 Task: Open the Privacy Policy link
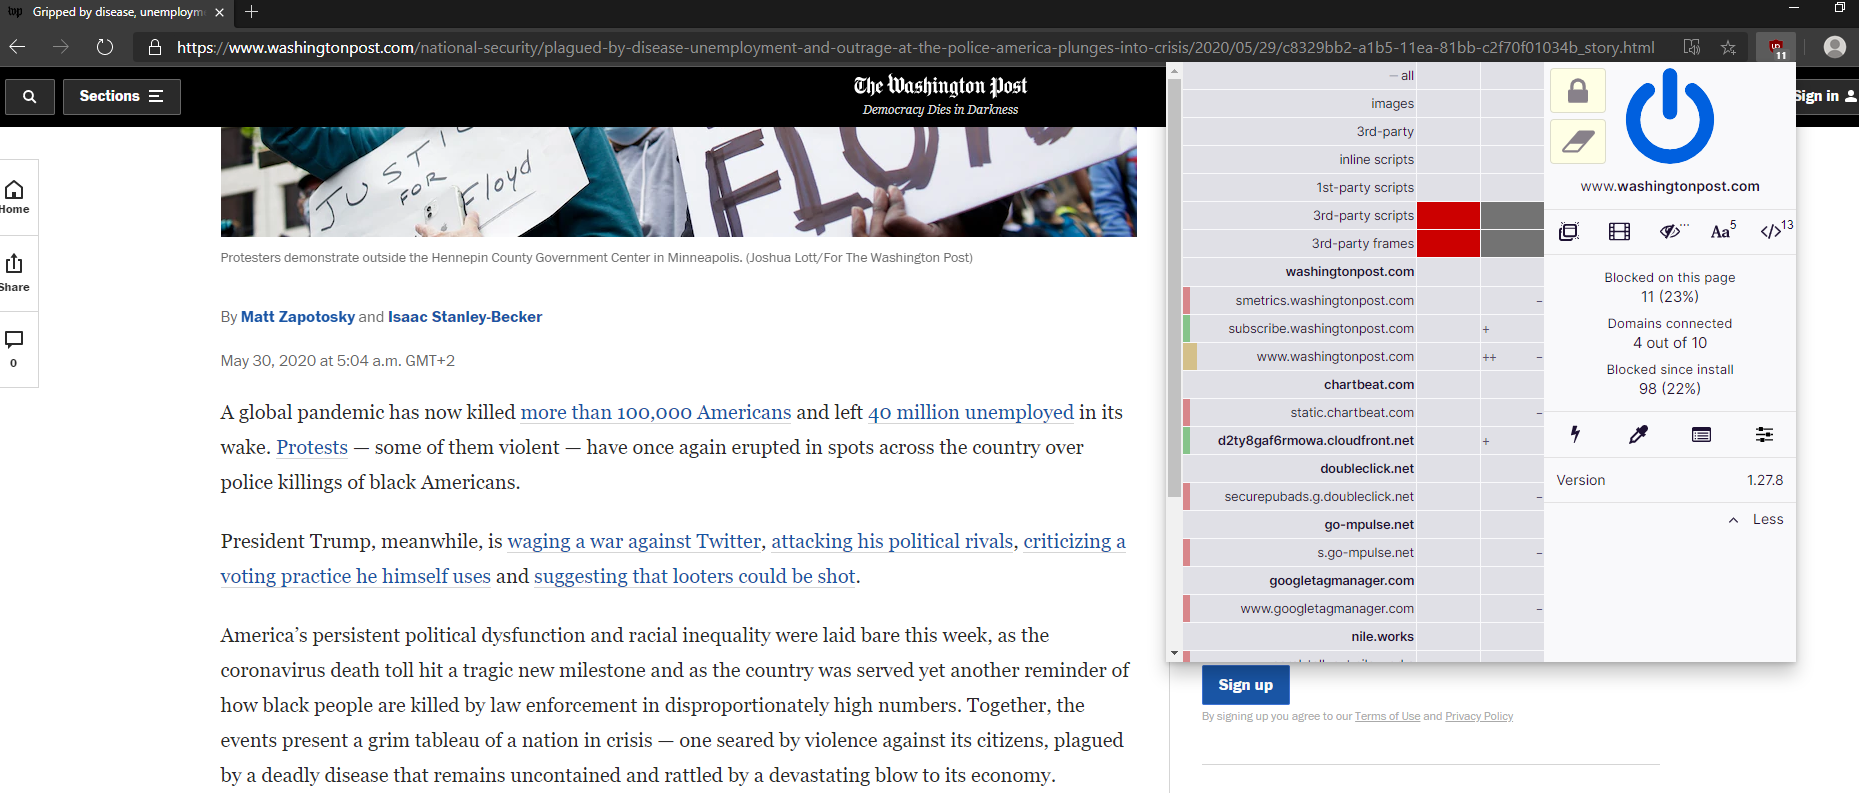tap(1479, 717)
